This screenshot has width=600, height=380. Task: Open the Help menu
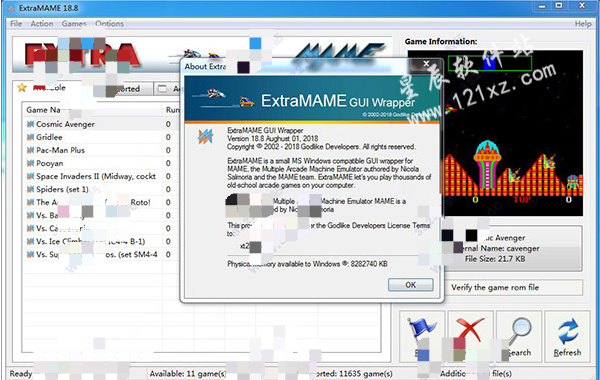coord(583,24)
